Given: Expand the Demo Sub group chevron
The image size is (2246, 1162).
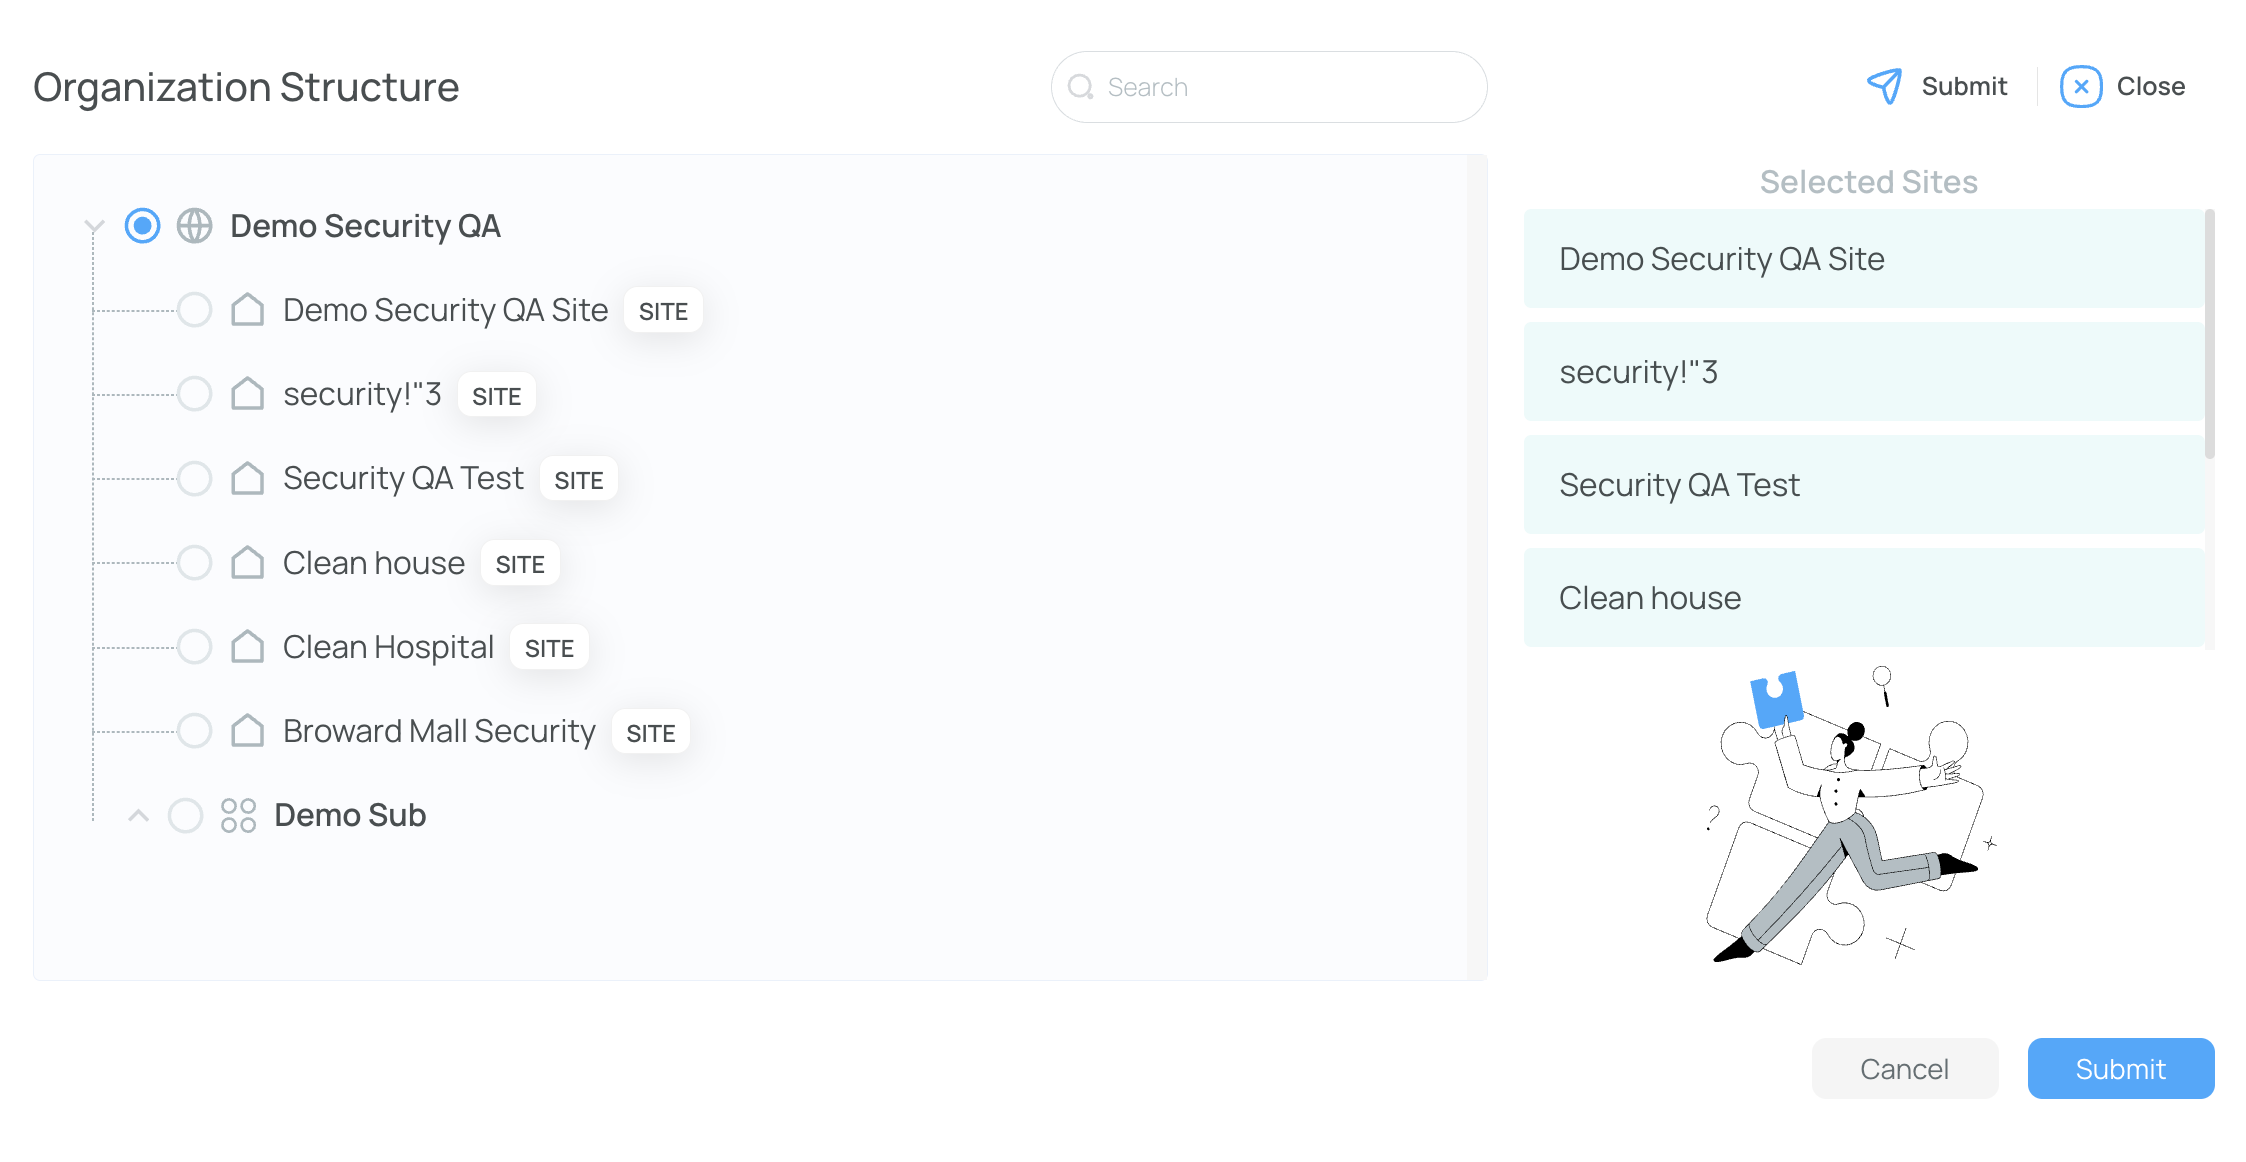Looking at the screenshot, I should click(x=139, y=815).
